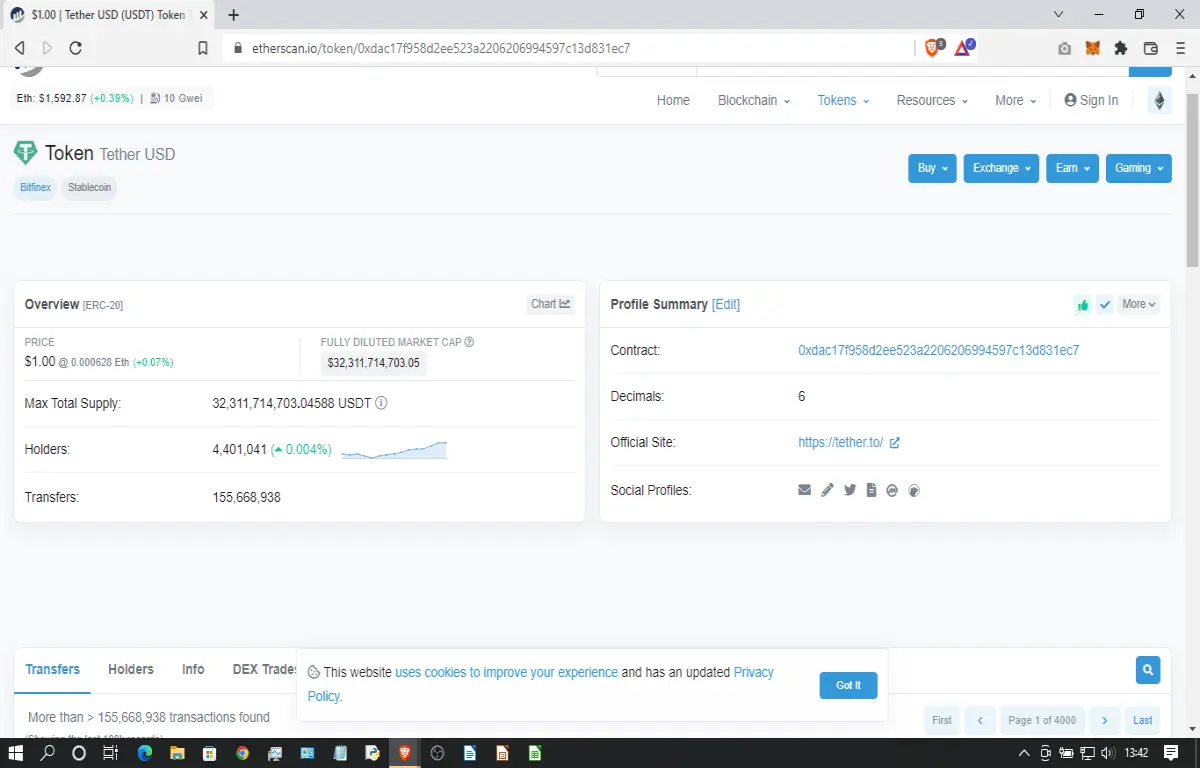Viewport: 1200px width, 768px height.
Task: Click the Tether token logo
Action: (25, 153)
